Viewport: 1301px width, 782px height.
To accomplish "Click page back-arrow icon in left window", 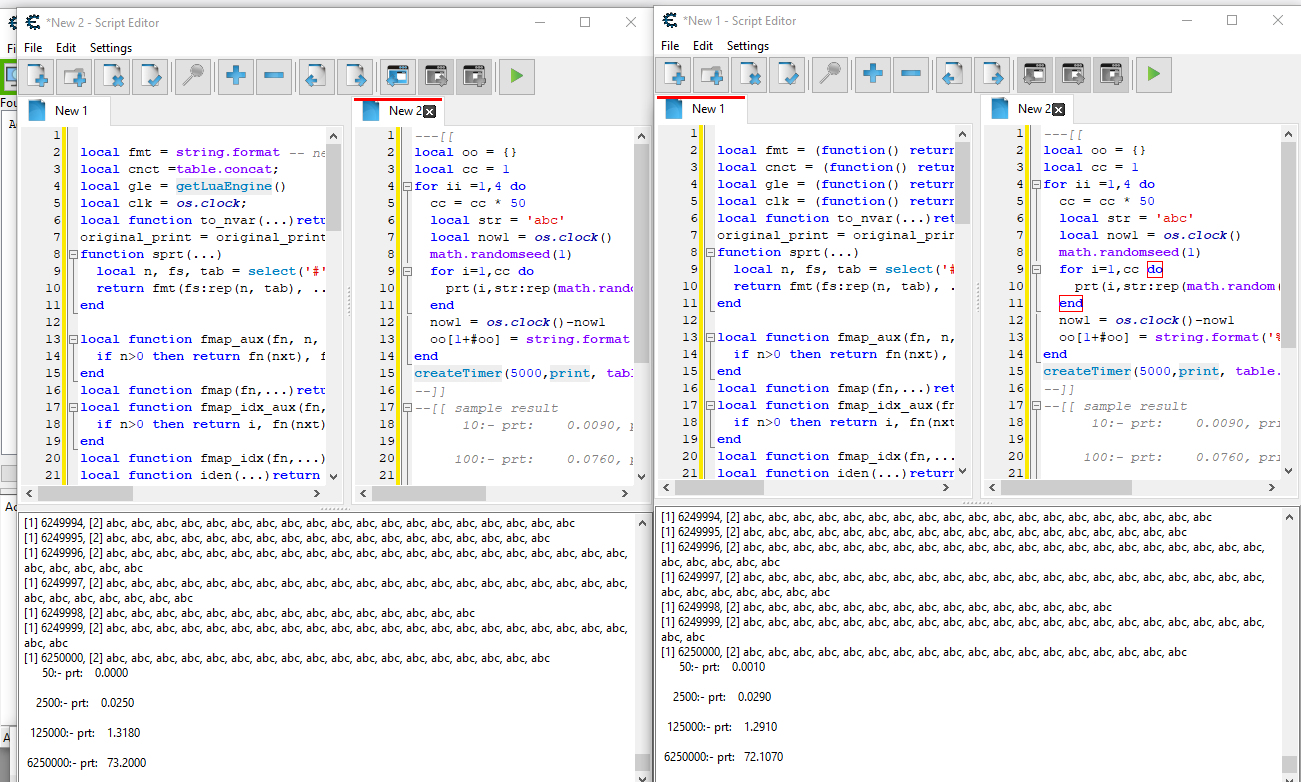I will tap(316, 77).
